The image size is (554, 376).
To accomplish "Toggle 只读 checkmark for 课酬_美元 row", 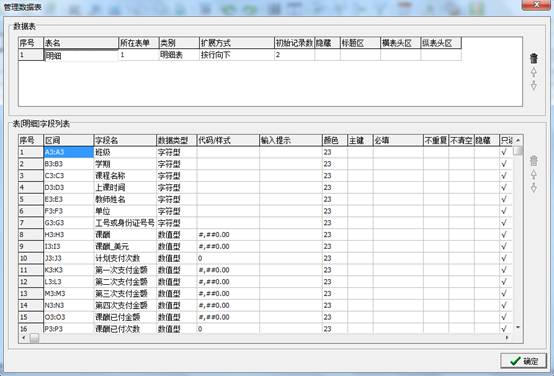I will click(505, 246).
